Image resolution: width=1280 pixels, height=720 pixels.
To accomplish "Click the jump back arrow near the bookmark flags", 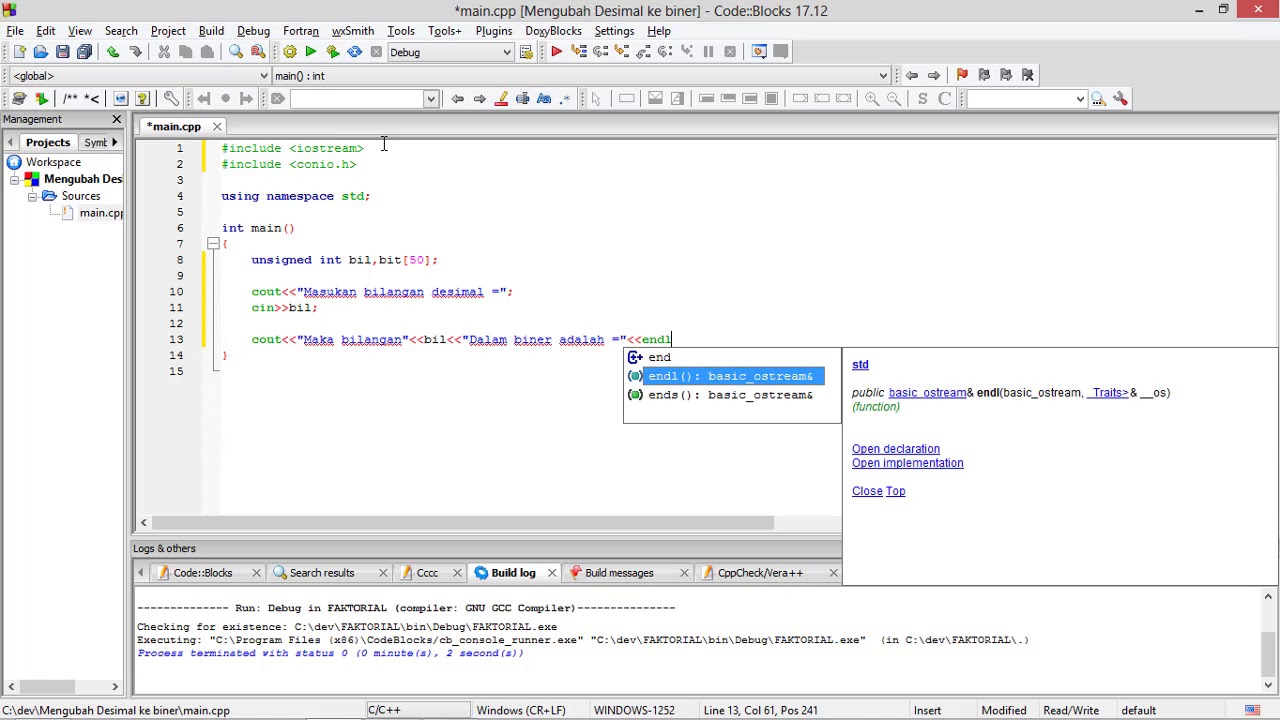I will [912, 75].
